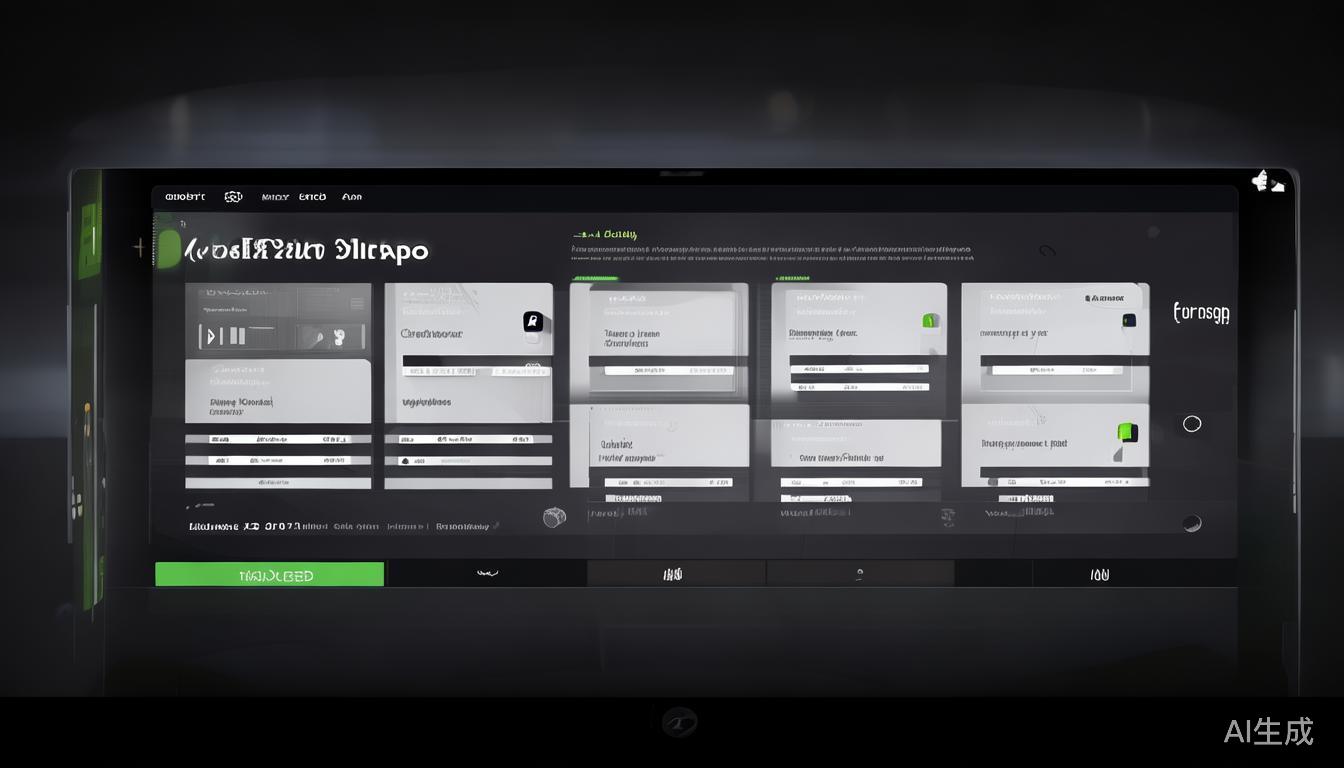Click the circle icon on right sidebar
Viewport: 1344px width, 768px height.
[x=1192, y=424]
